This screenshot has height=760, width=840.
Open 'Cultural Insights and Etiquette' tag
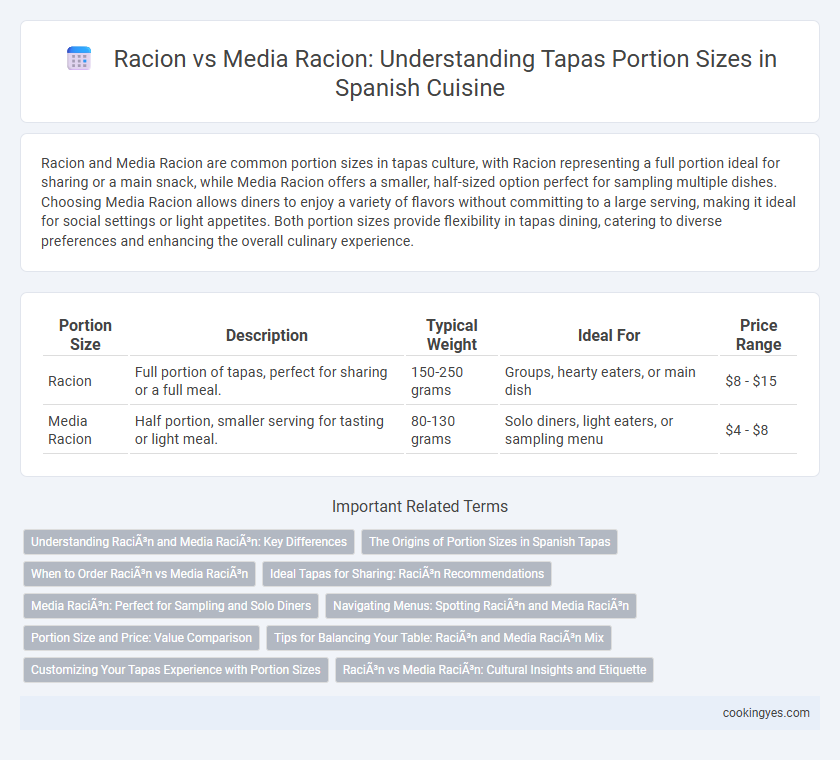coord(494,669)
